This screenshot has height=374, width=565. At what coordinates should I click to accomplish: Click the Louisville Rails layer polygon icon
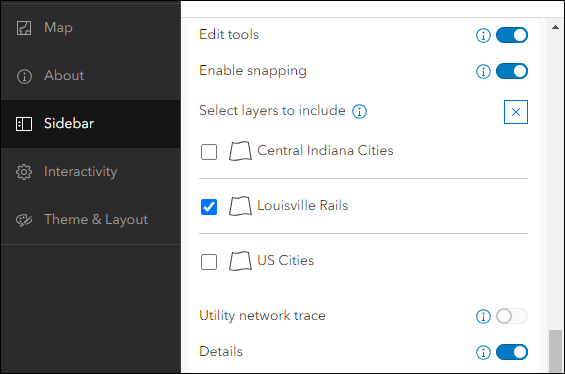point(240,206)
